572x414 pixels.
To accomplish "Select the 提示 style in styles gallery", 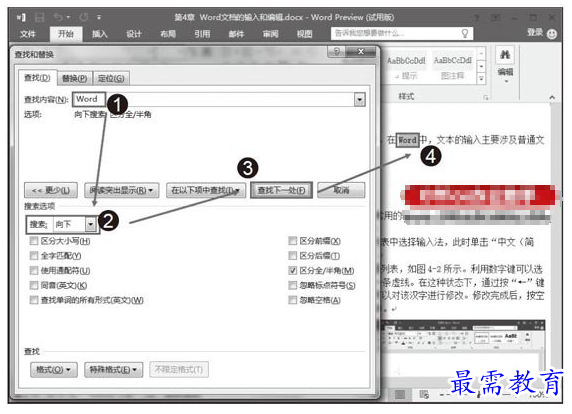I will (x=406, y=67).
